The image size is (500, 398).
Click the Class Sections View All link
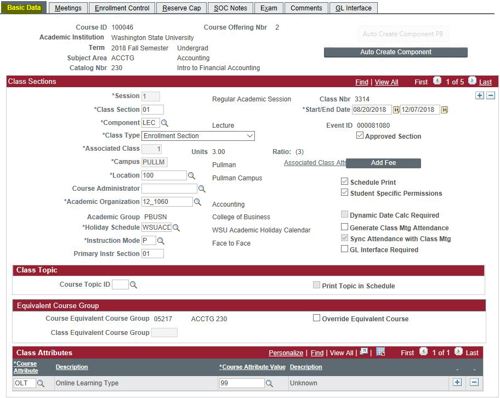coord(386,82)
